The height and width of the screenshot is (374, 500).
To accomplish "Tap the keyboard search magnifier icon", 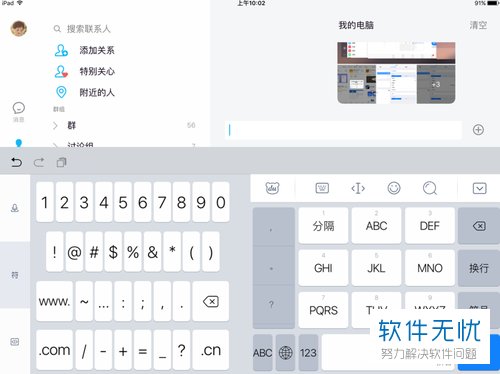I will pyautogui.click(x=430, y=188).
